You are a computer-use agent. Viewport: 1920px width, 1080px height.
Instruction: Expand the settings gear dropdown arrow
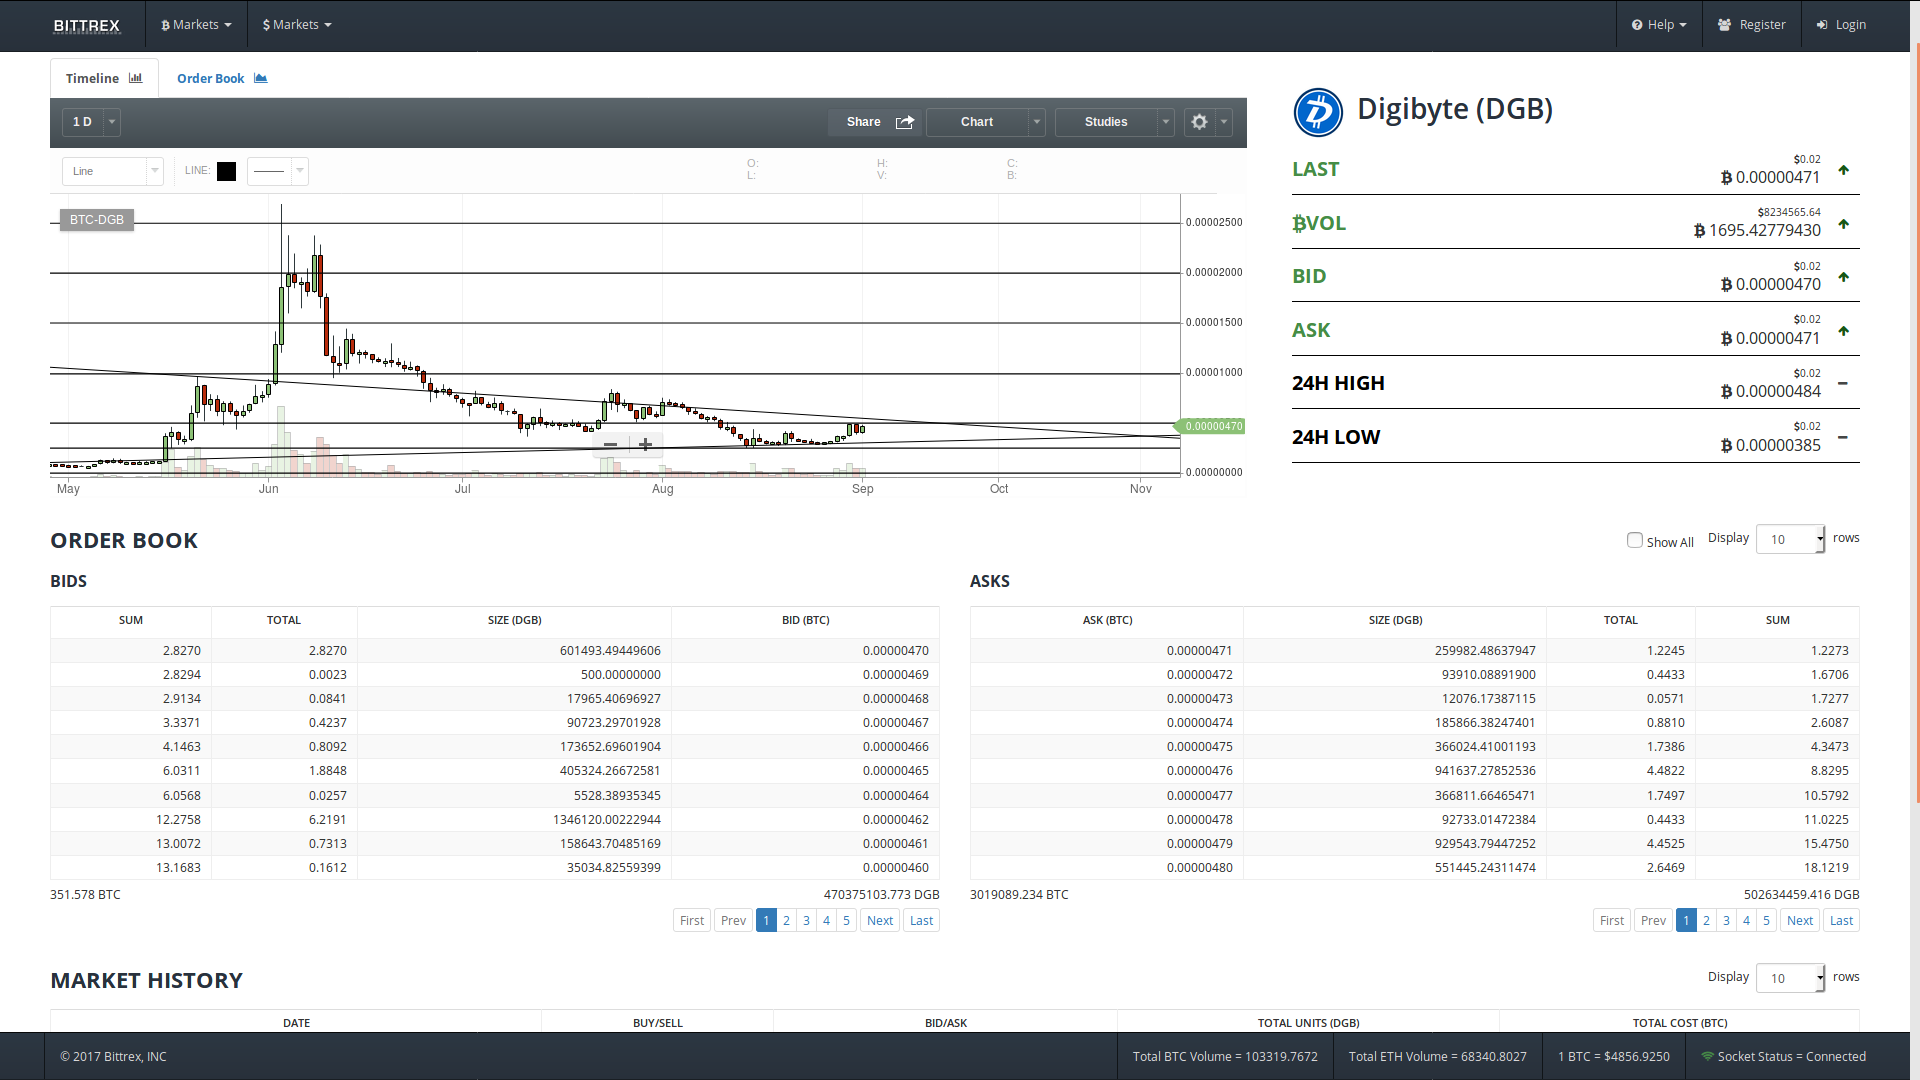point(1224,122)
